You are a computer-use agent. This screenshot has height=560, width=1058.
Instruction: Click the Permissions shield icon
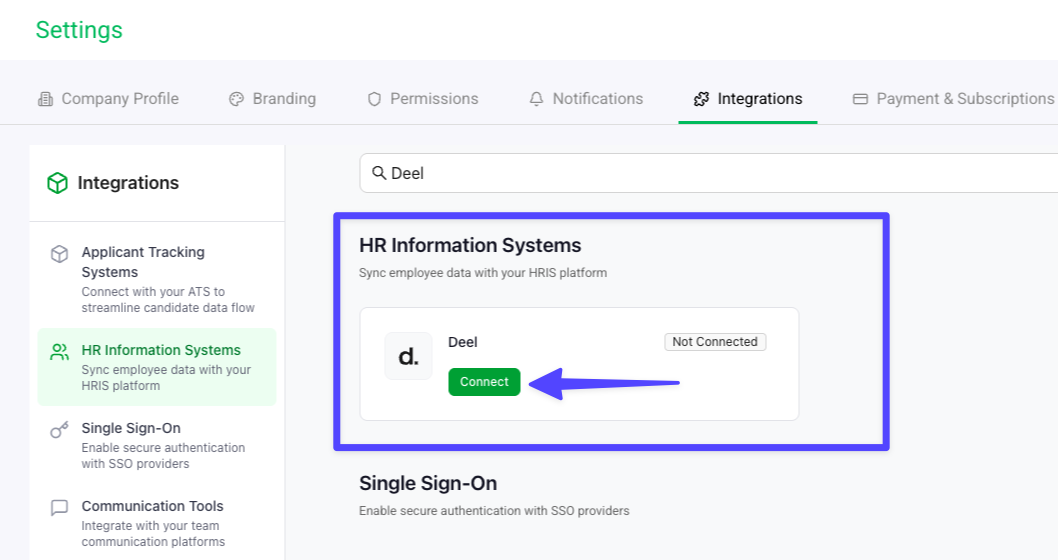coord(375,99)
